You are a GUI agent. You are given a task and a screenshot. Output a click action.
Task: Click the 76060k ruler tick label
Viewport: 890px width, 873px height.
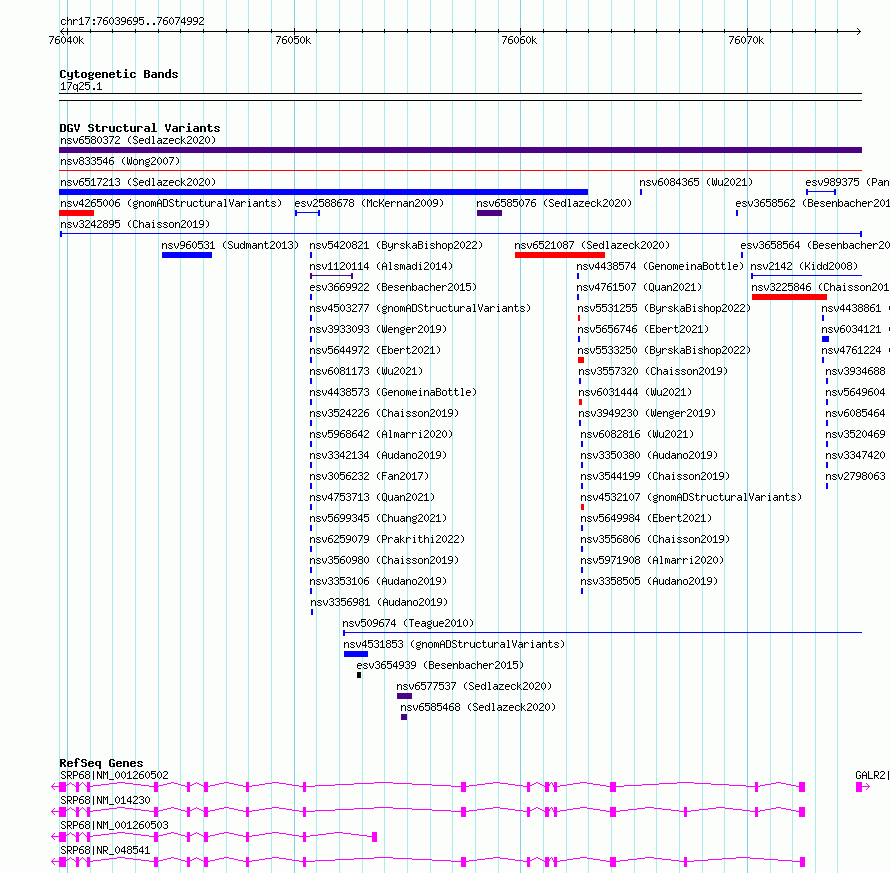coord(519,40)
